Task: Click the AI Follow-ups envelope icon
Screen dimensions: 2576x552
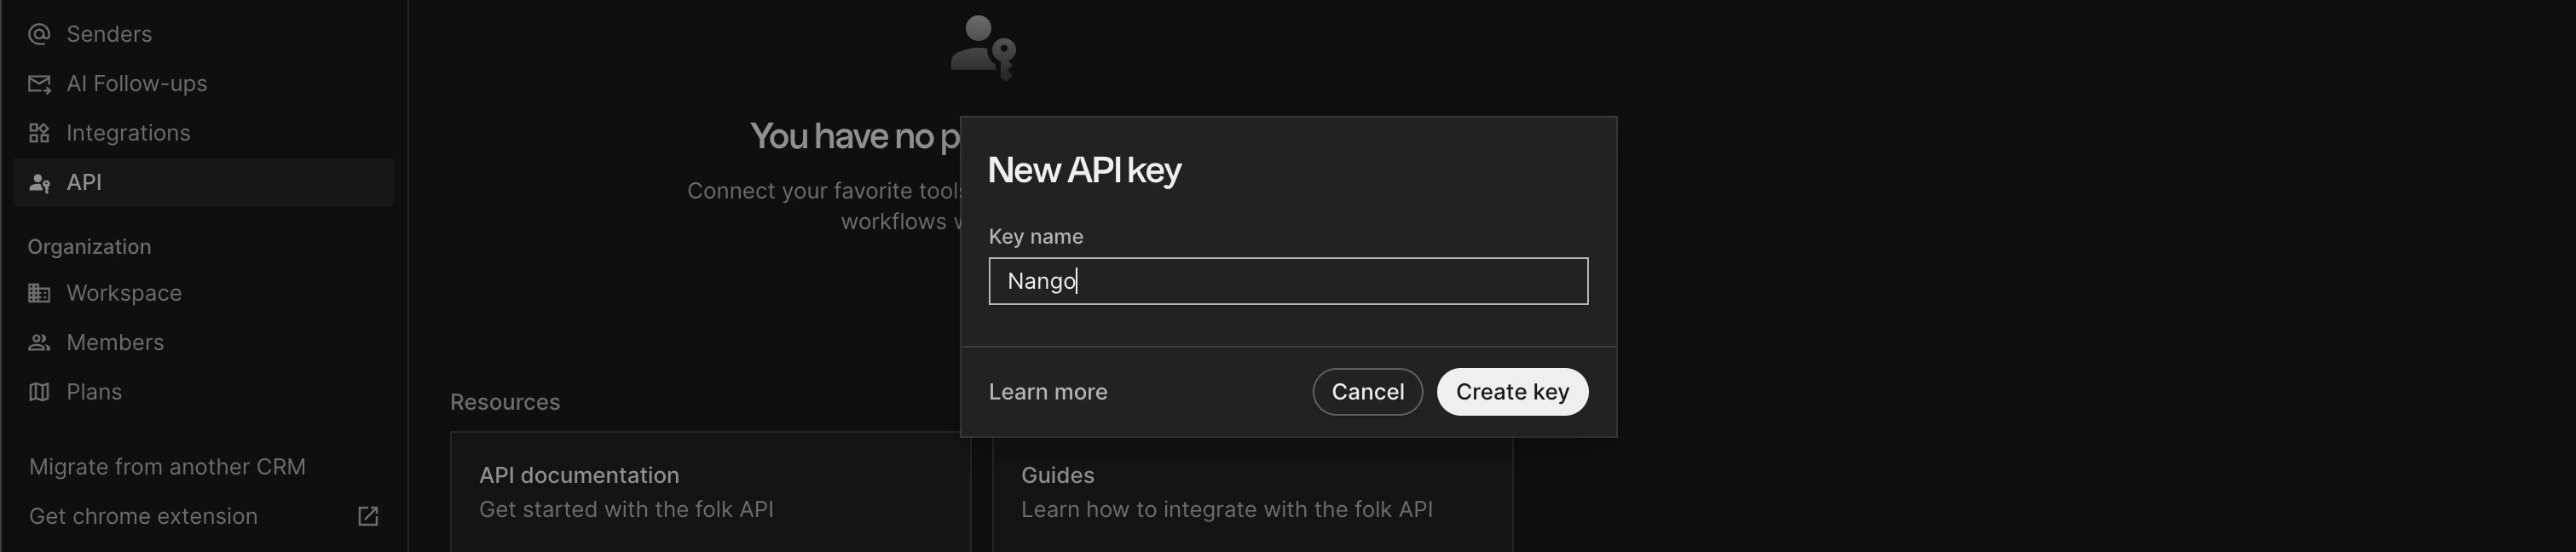Action: coord(39,84)
